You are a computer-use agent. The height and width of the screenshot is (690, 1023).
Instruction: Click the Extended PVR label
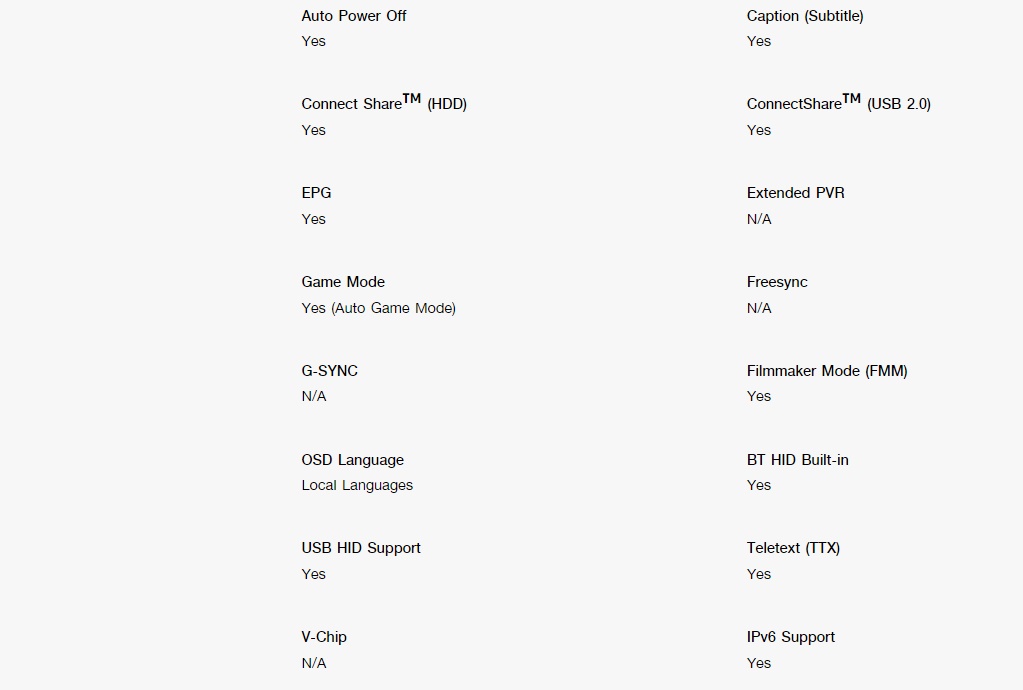click(795, 193)
